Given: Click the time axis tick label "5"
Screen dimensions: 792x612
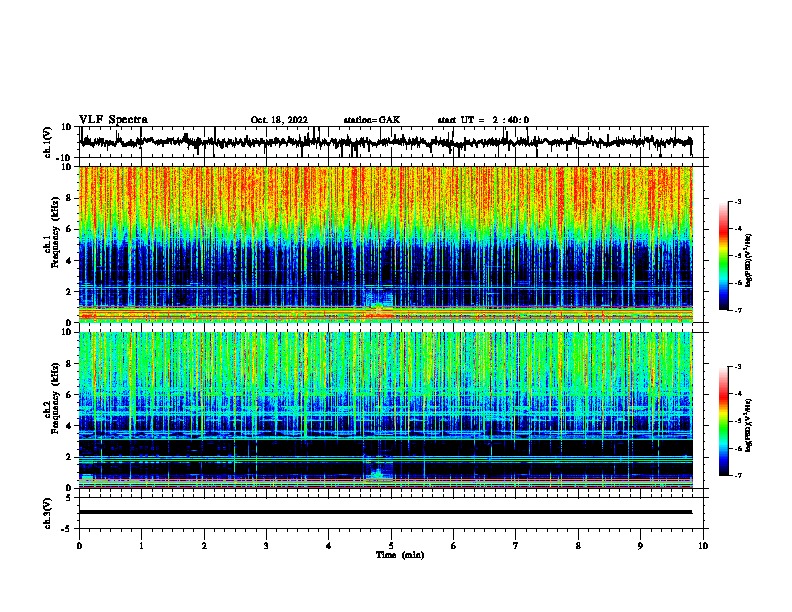Looking at the screenshot, I should coord(391,546).
